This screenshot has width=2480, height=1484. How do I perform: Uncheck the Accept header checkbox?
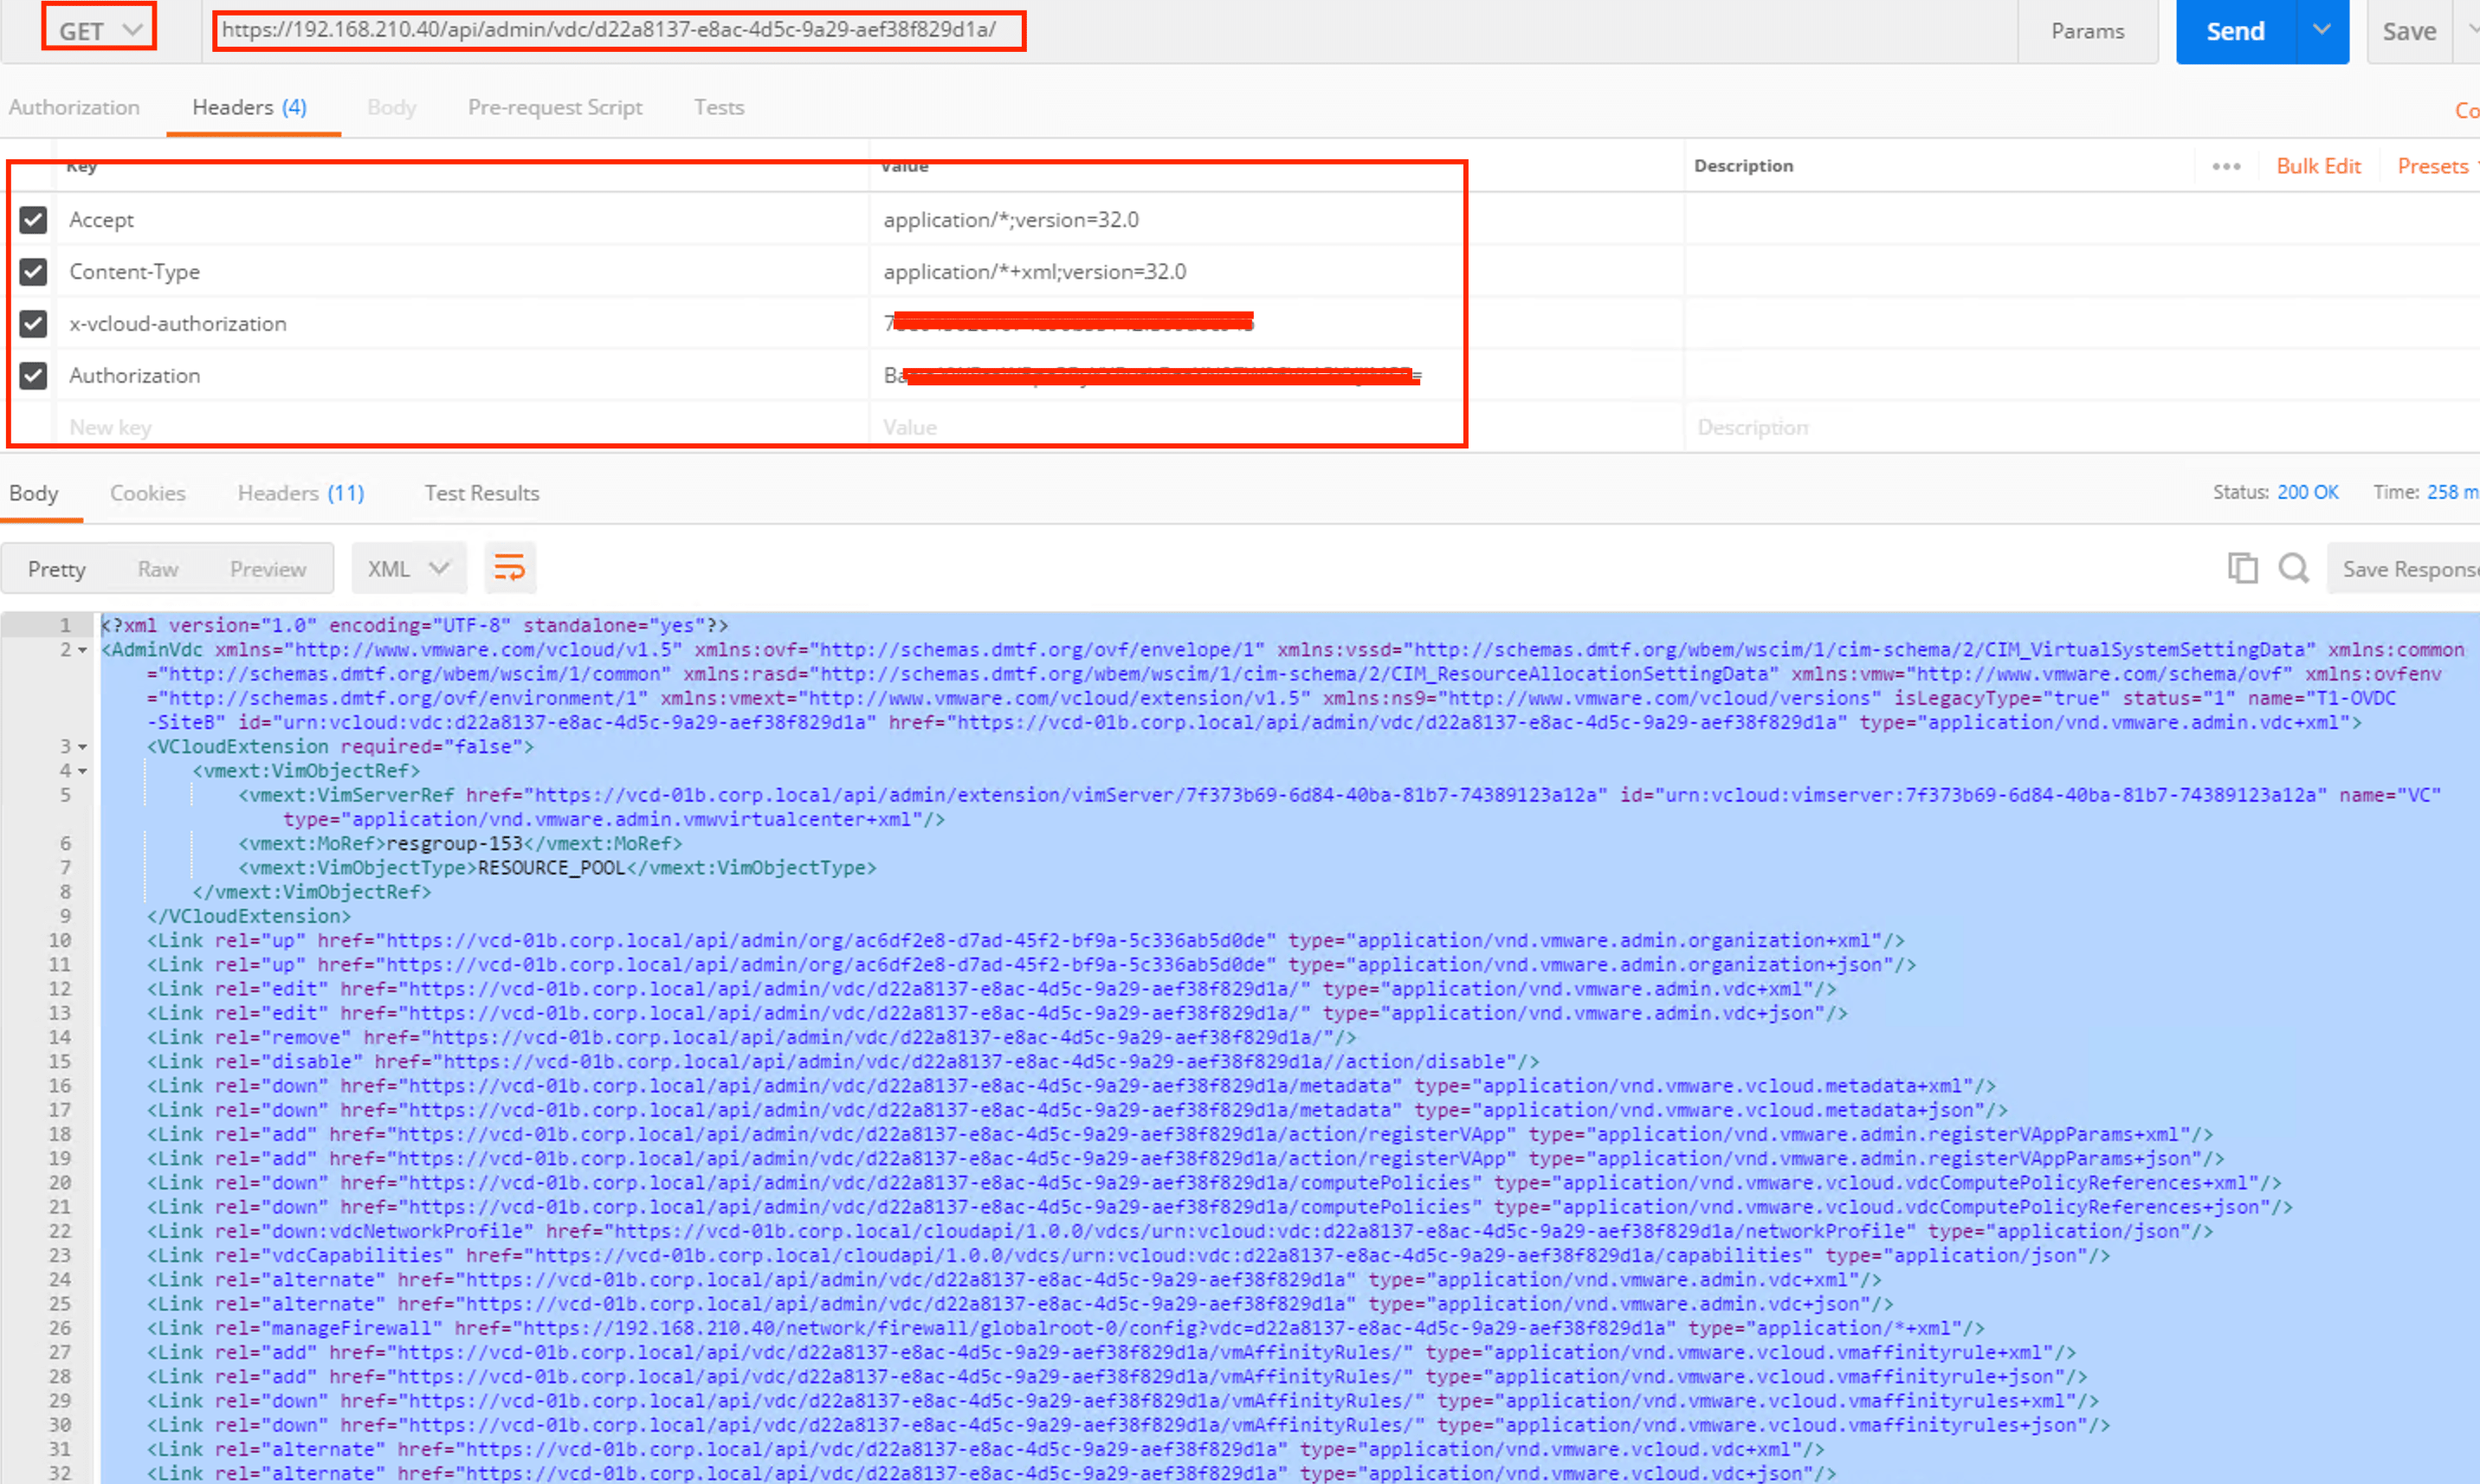pos(33,220)
